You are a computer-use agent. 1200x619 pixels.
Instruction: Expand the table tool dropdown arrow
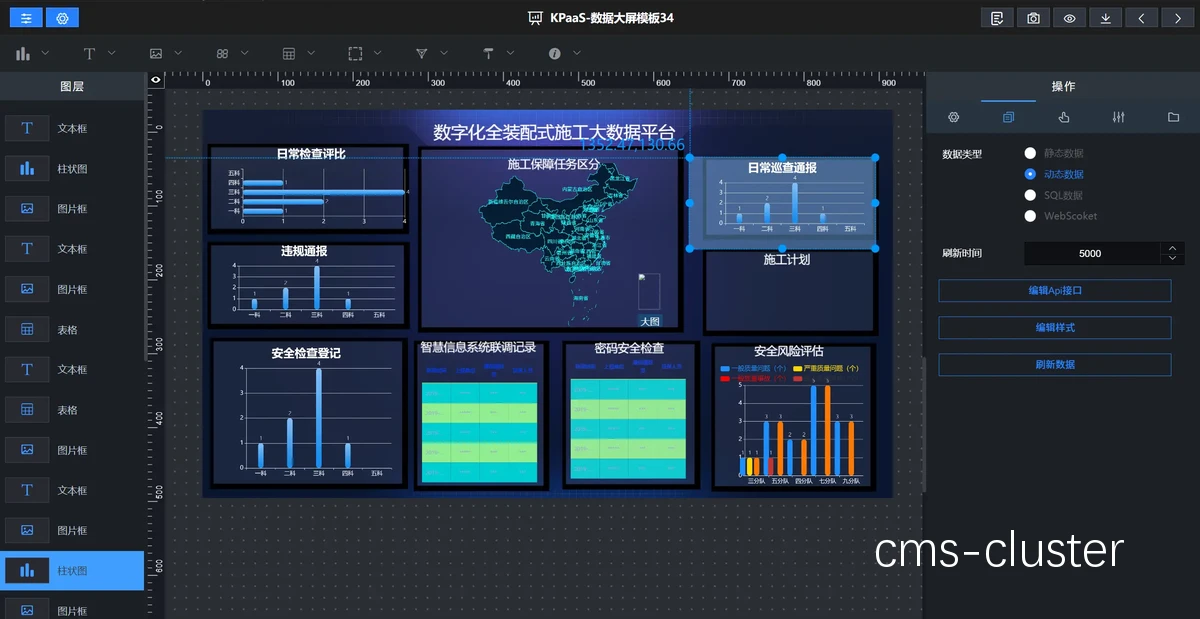click(311, 53)
